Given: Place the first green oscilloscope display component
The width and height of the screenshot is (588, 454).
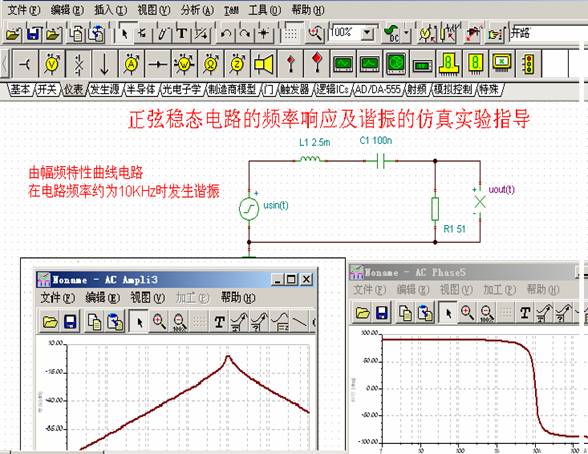Looking at the screenshot, I should click(x=343, y=64).
